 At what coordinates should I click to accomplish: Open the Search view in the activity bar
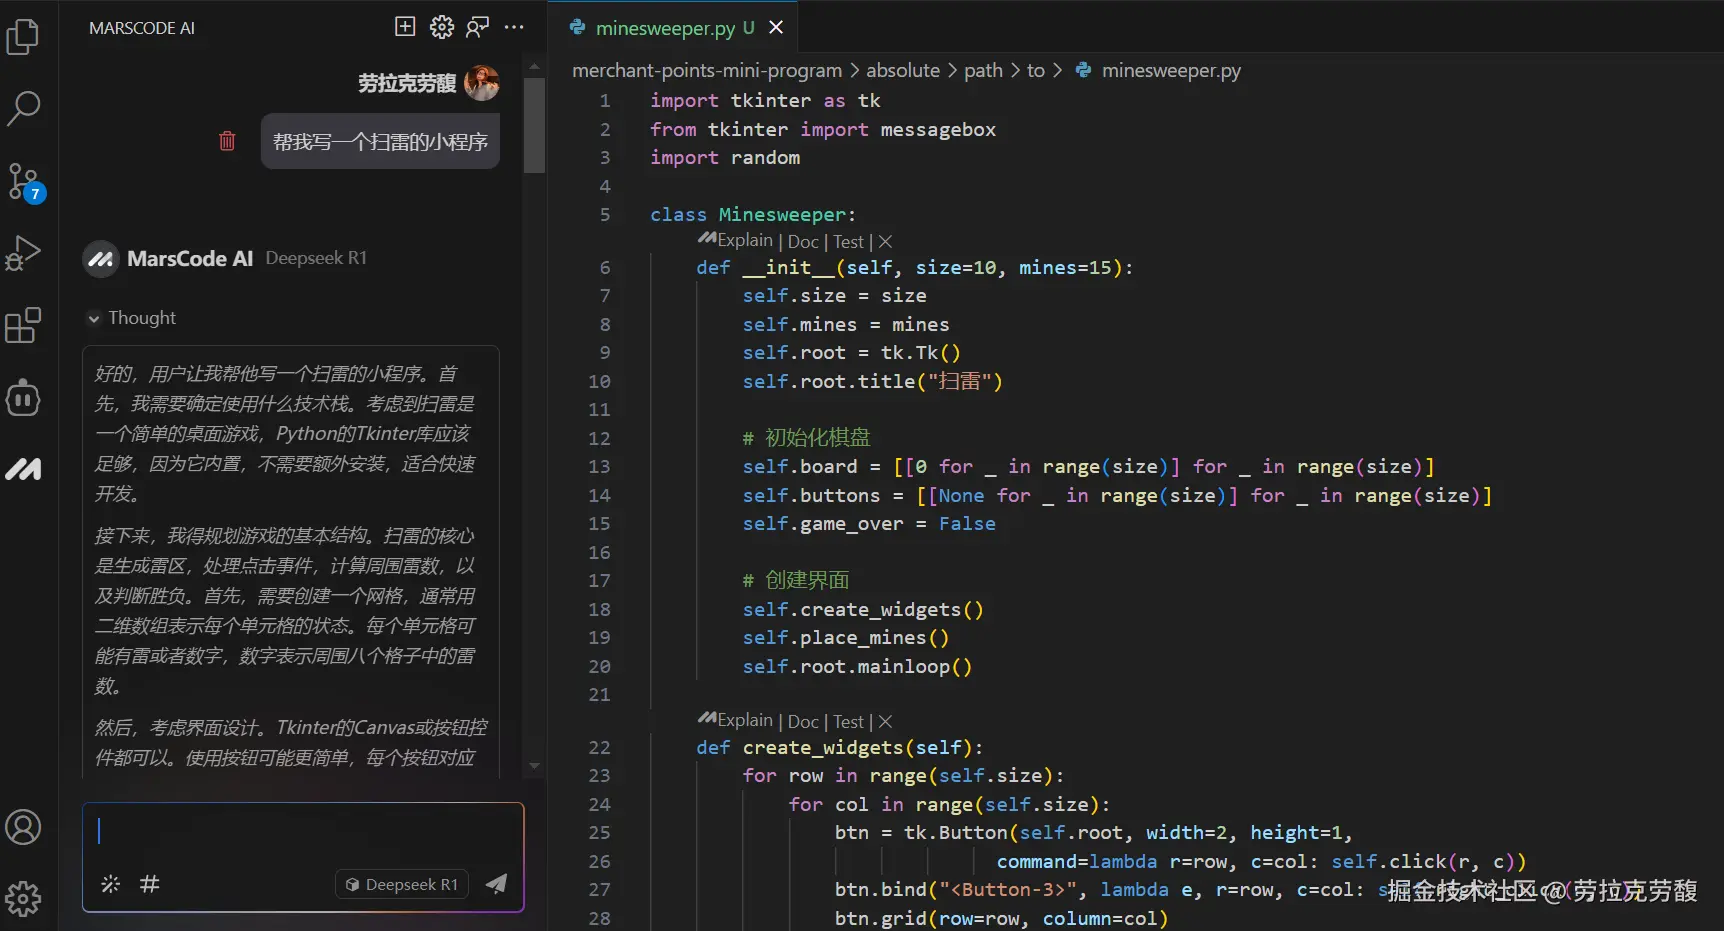23,108
